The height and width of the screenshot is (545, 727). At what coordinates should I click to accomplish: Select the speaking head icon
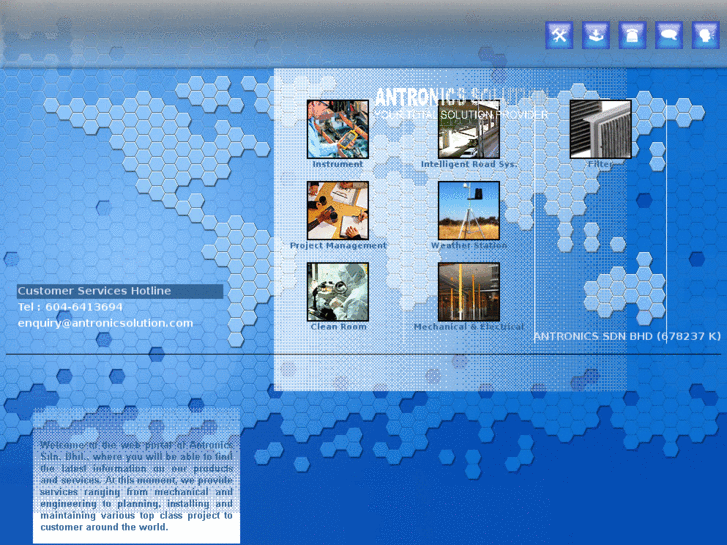705,35
